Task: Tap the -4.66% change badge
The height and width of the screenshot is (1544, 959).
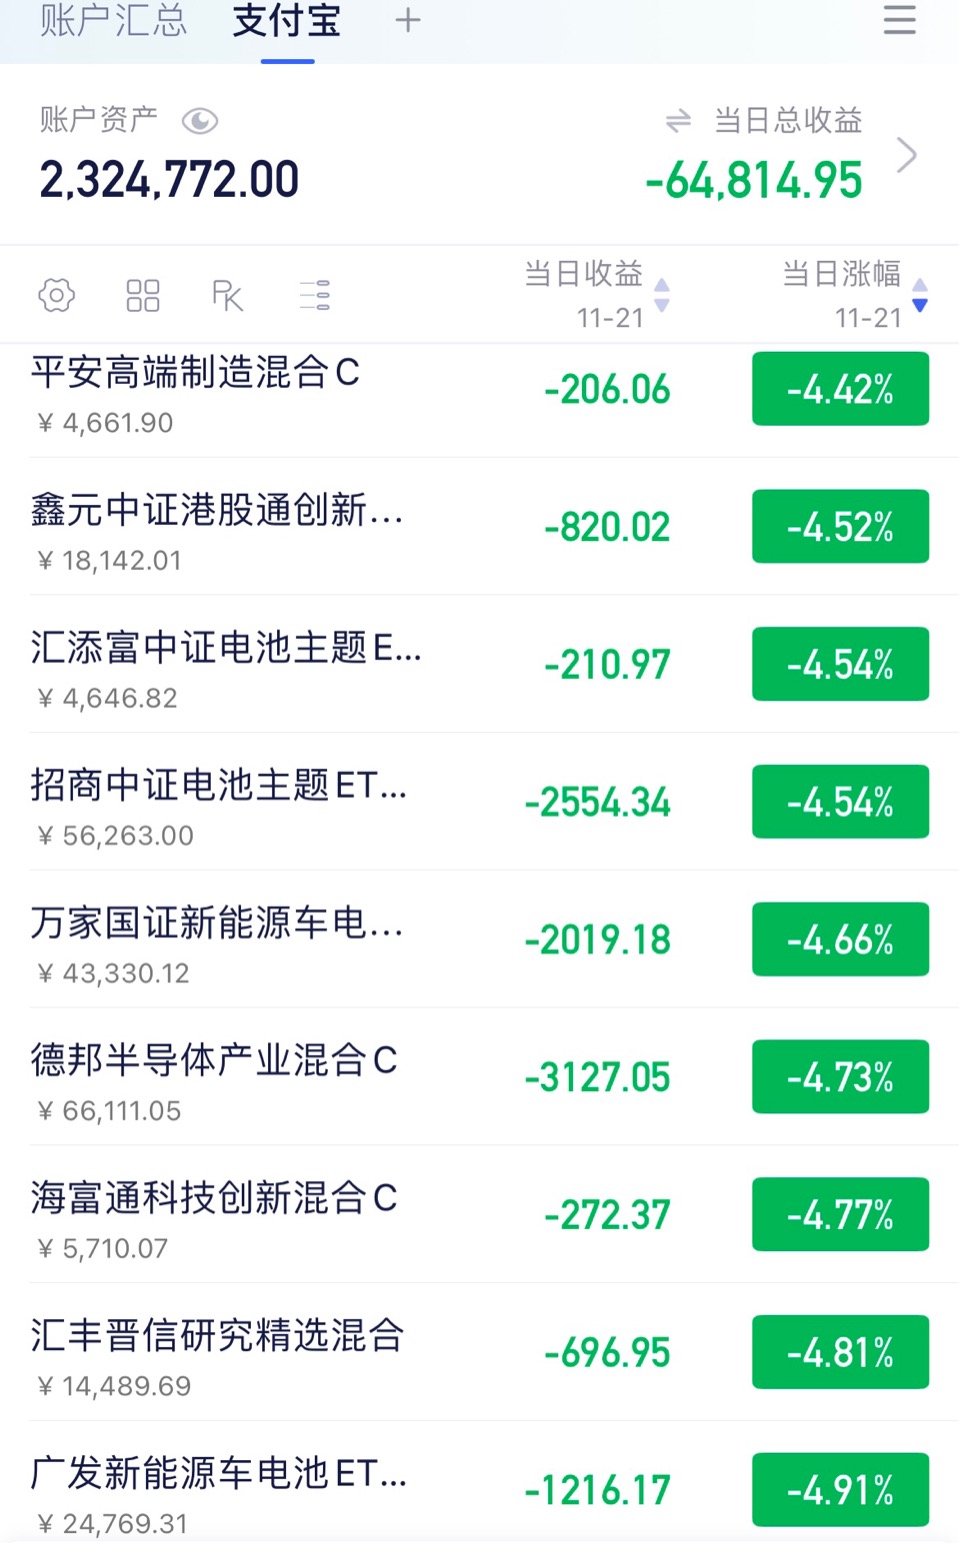Action: (x=841, y=939)
